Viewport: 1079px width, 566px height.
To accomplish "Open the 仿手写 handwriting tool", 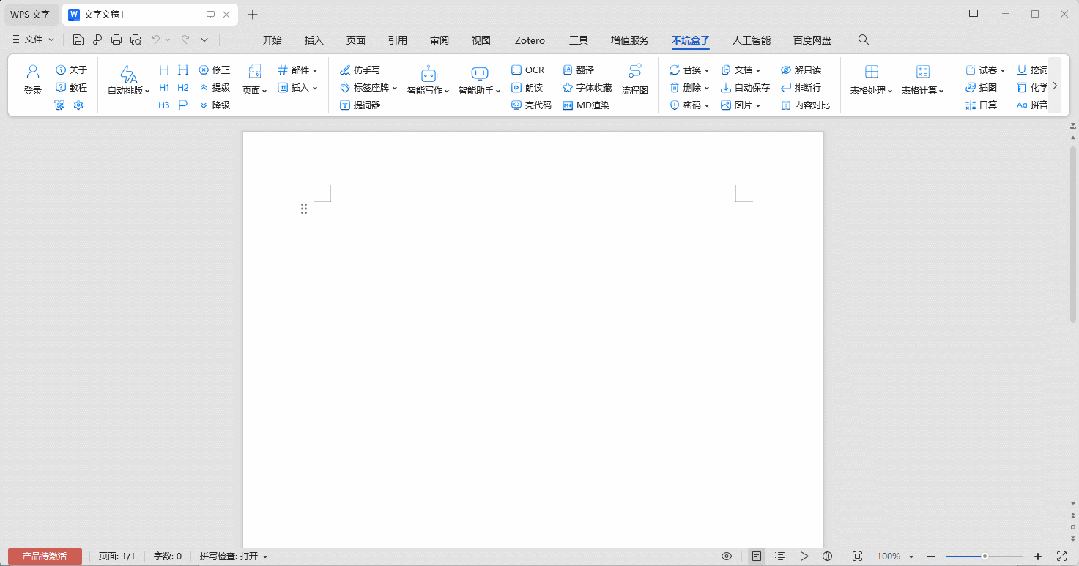I will click(x=360, y=70).
